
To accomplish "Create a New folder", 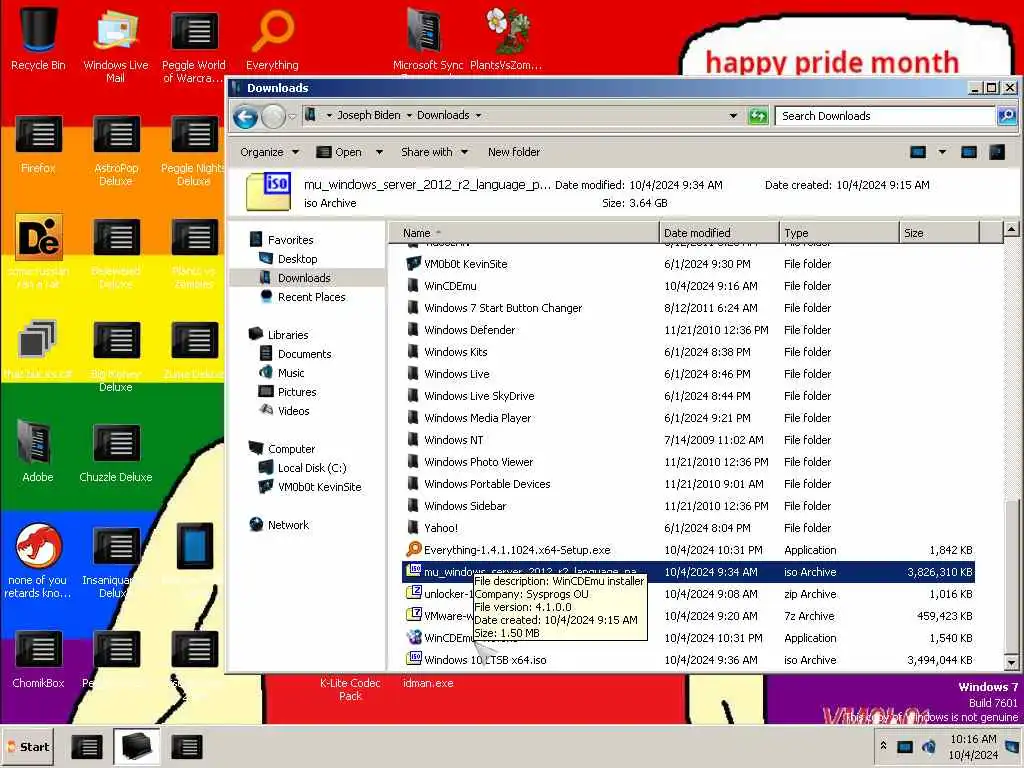I will [x=514, y=152].
